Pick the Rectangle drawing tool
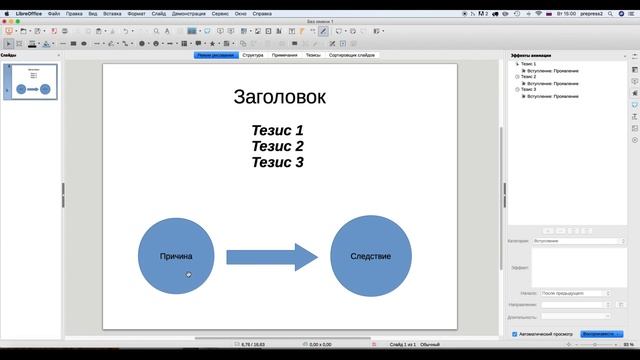Screen dimensions: 640x360 (x=73, y=44)
